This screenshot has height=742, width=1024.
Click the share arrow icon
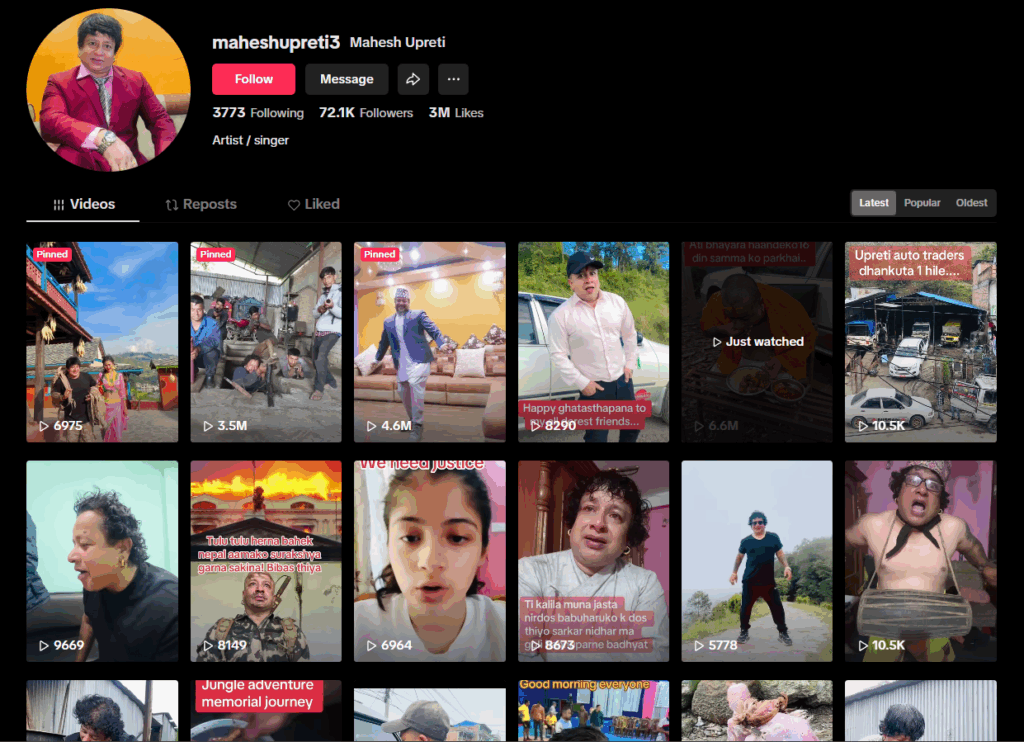[x=412, y=79]
